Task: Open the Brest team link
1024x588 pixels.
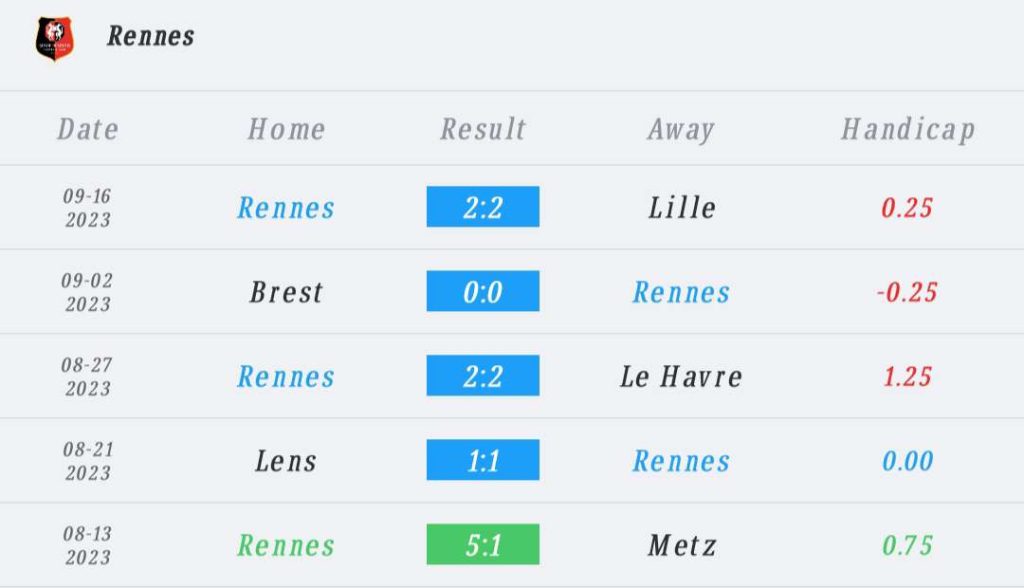Action: (x=286, y=292)
